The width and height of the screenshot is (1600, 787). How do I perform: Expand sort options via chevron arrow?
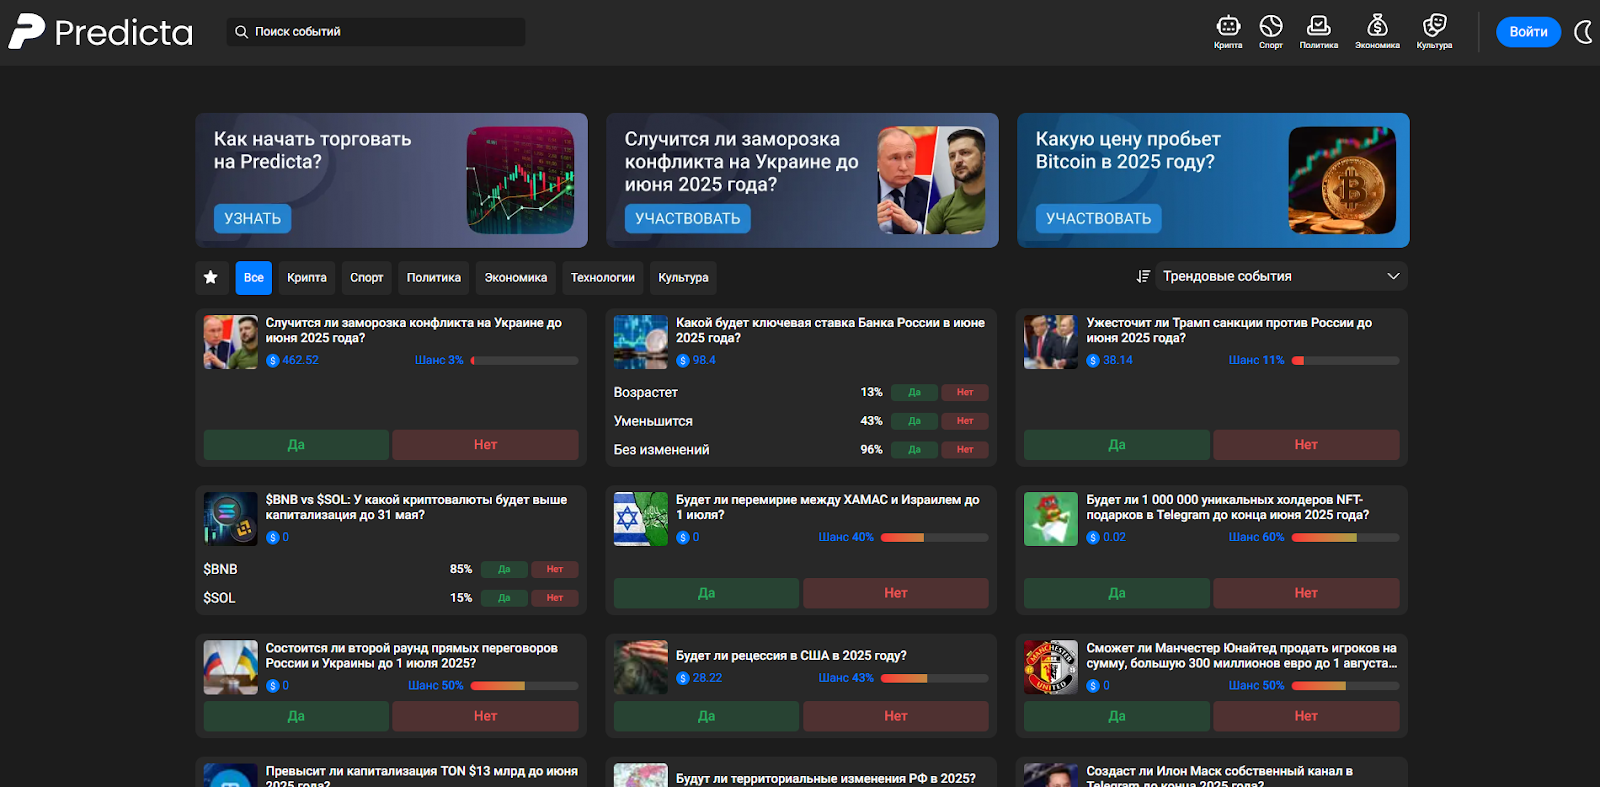tap(1393, 276)
